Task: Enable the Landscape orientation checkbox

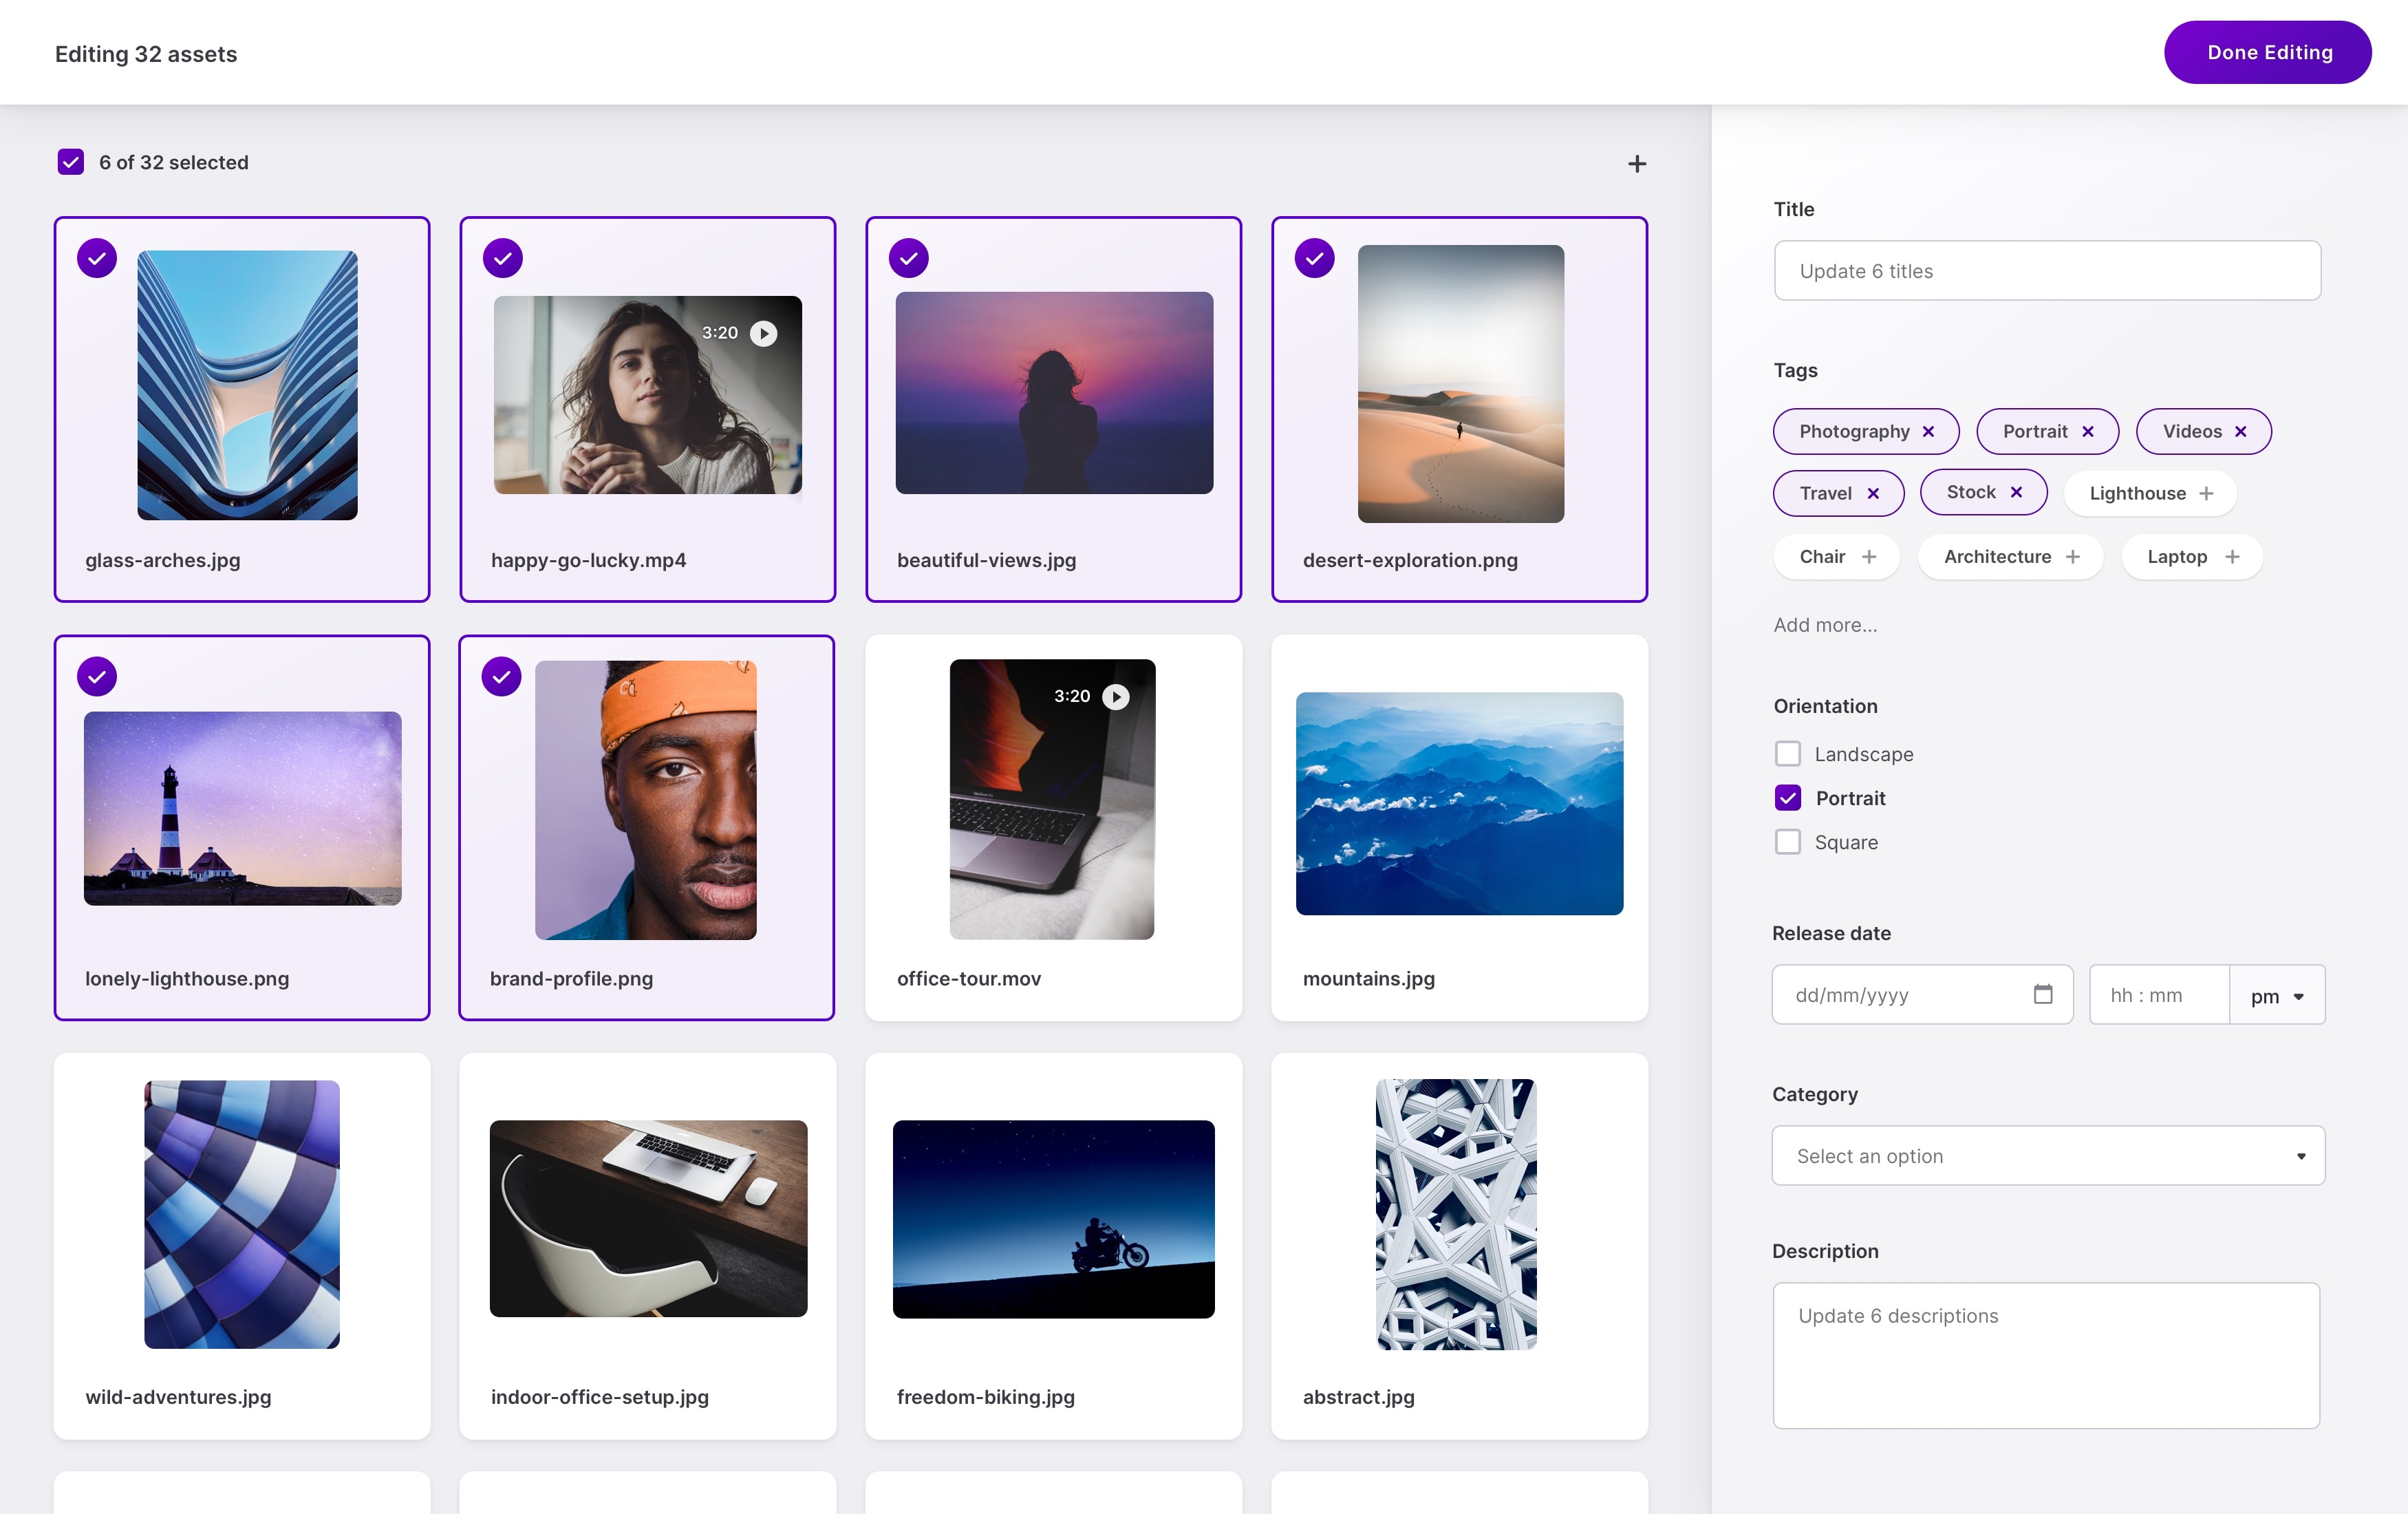Action: [1787, 753]
